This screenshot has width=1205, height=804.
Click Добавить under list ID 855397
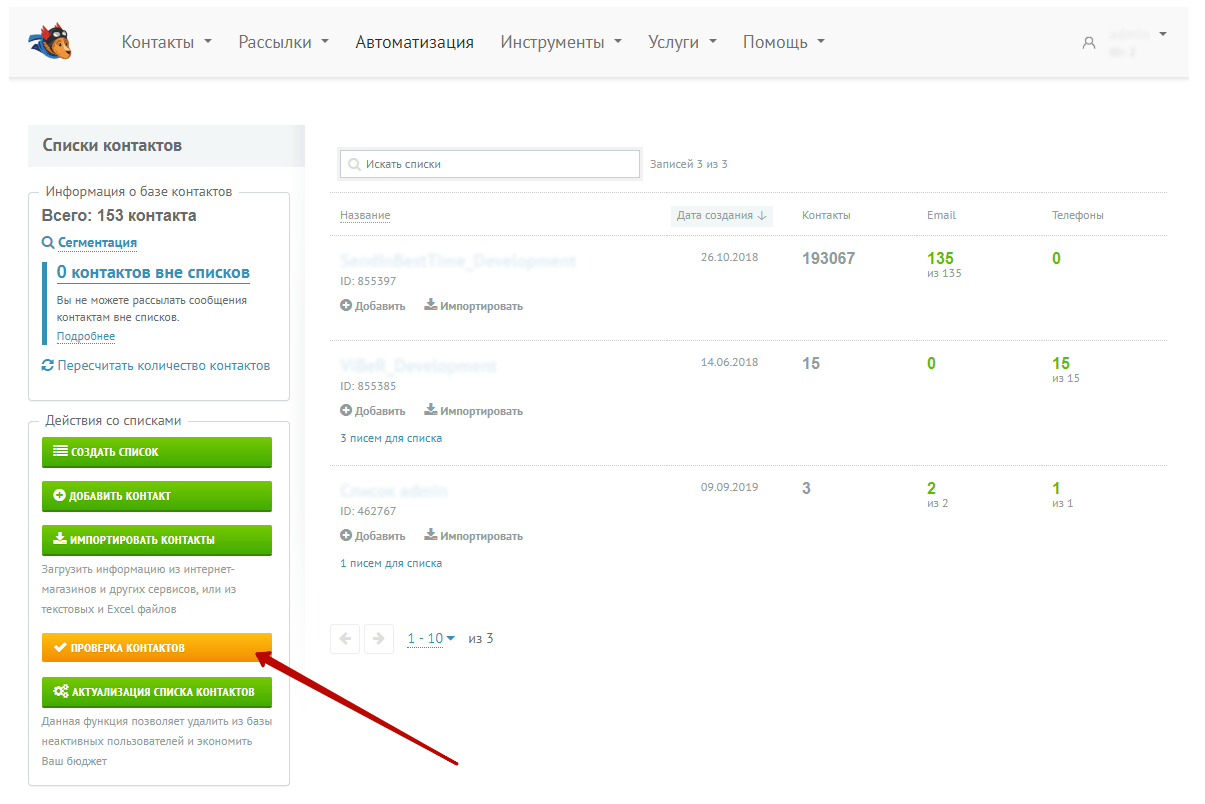[380, 306]
